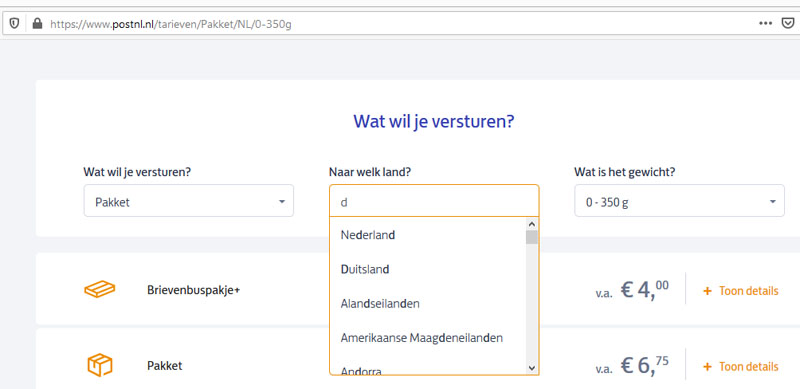Click the orange Pakket box icon
The width and height of the screenshot is (800, 389).
pos(99,366)
